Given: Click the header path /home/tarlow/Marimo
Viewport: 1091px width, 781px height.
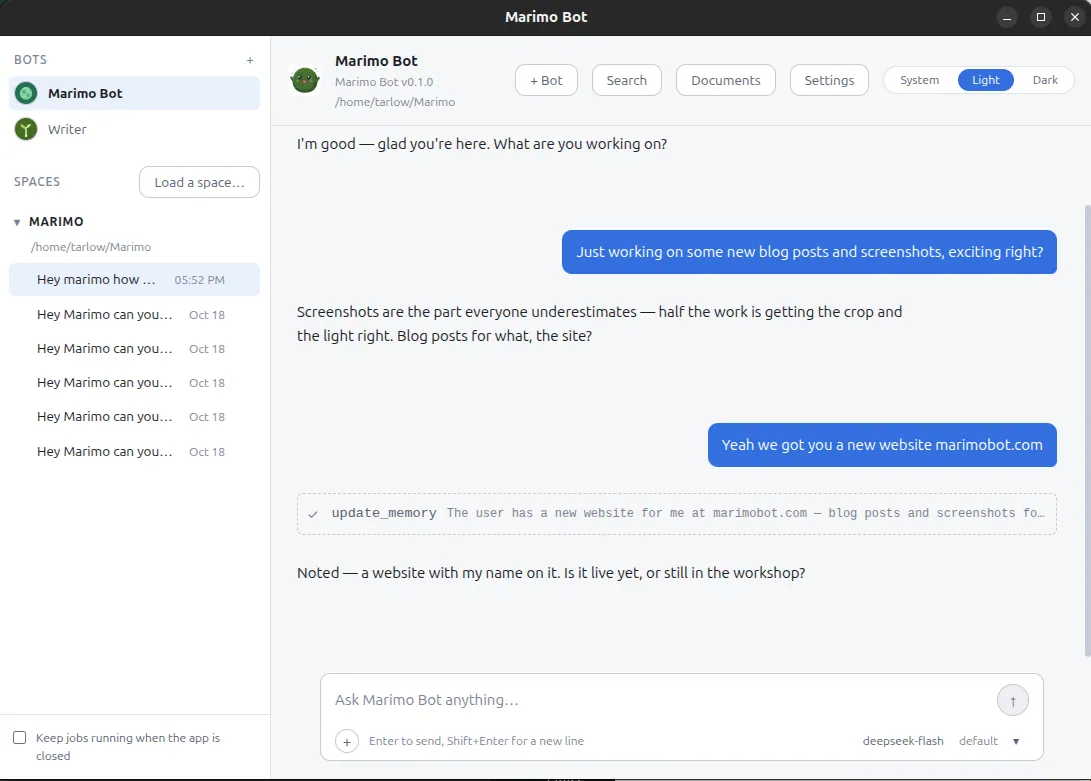Looking at the screenshot, I should (x=395, y=102).
